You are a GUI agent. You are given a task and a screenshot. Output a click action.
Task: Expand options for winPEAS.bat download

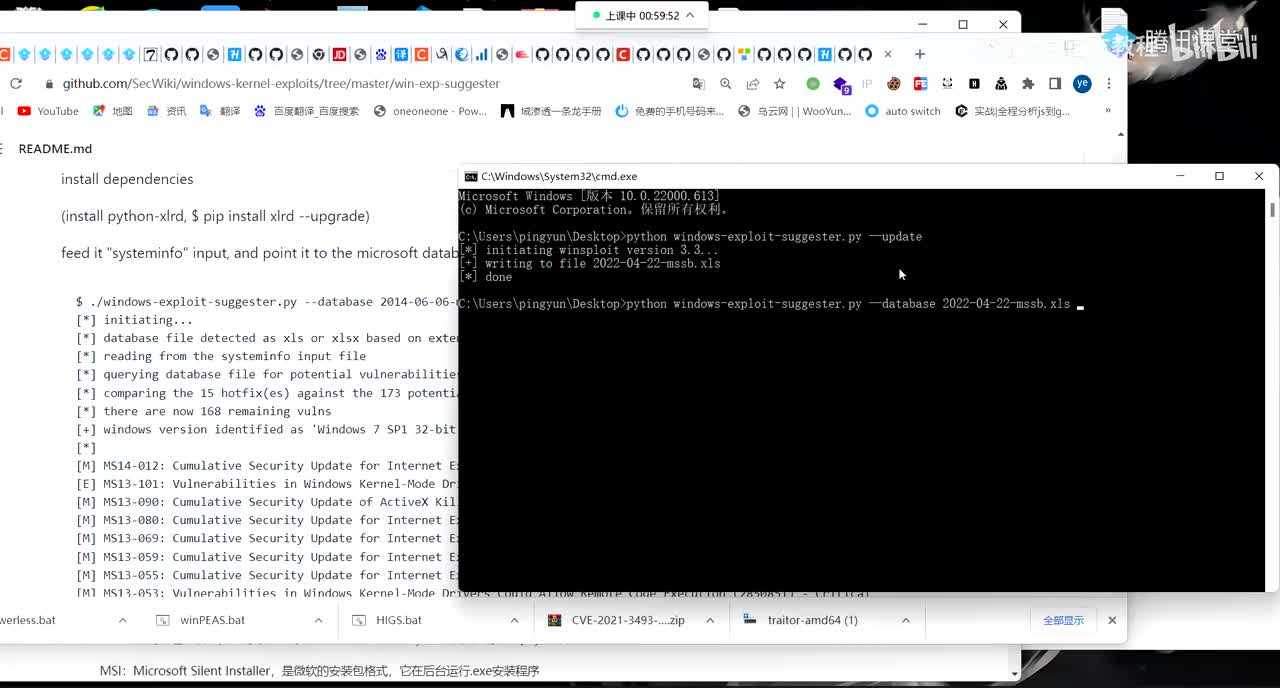point(318,620)
